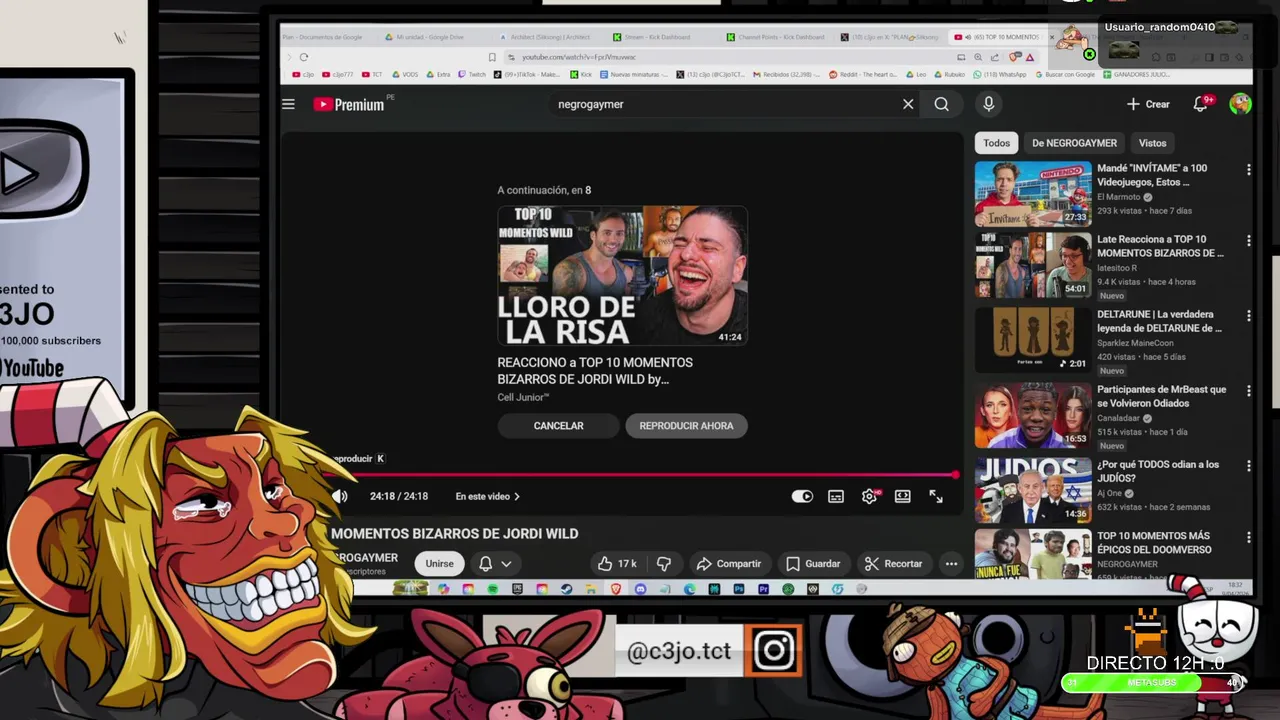This screenshot has height=720, width=1280.
Task: Open Steam from the taskbar
Action: coord(566,589)
